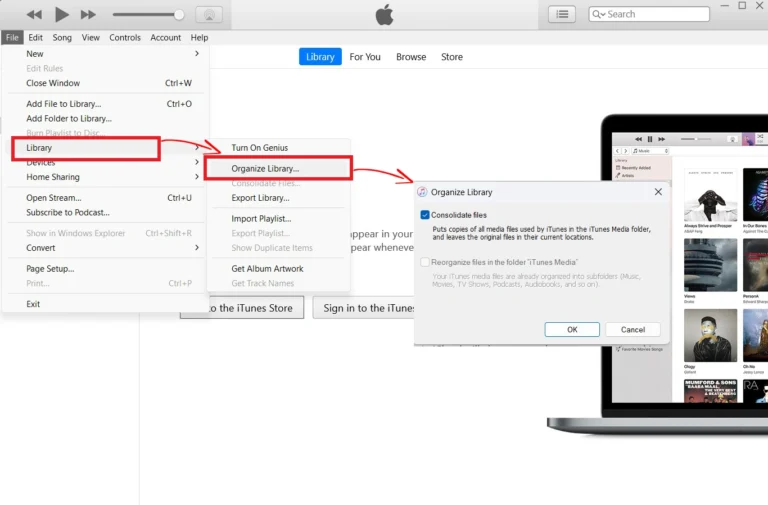Viewport: 768px width, 505px height.
Task: Expand the Convert submenu
Action: click(x=105, y=248)
